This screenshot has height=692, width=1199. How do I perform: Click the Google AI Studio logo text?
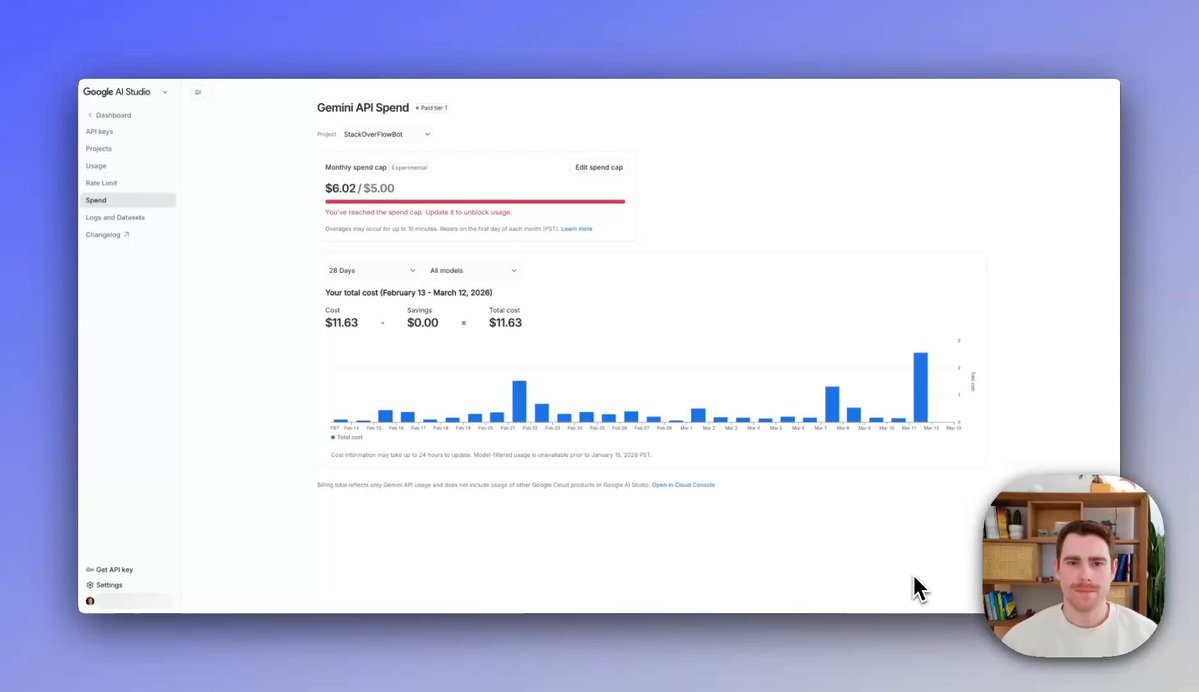coord(117,92)
